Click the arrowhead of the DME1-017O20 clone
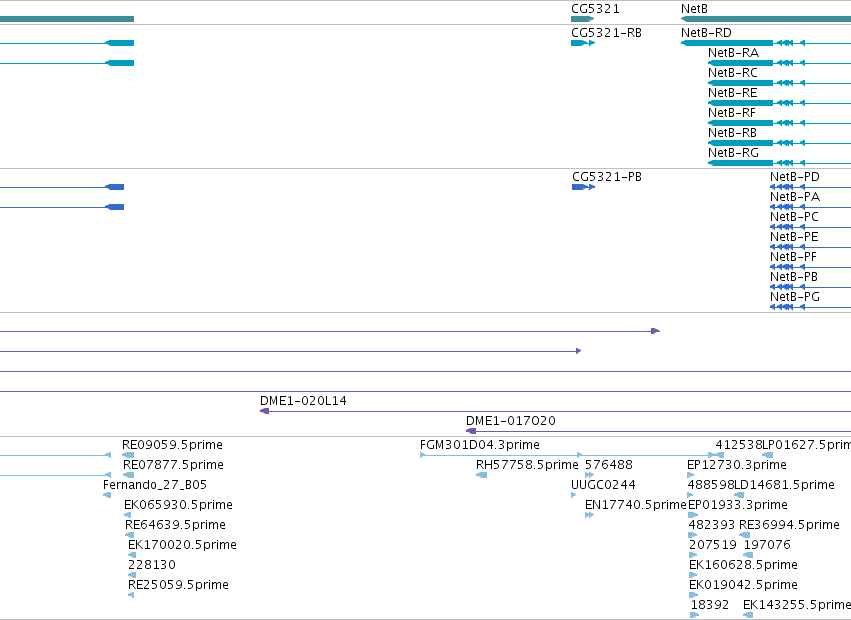This screenshot has width=851, height=620. click(471, 432)
